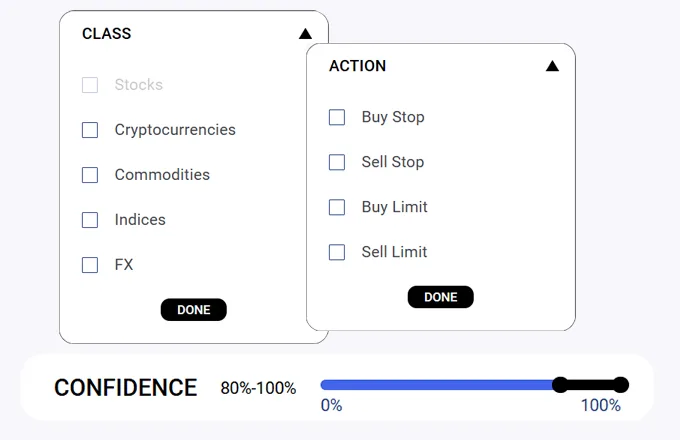This screenshot has width=680, height=440.
Task: Toggle the FX checkbox
Action: click(90, 265)
